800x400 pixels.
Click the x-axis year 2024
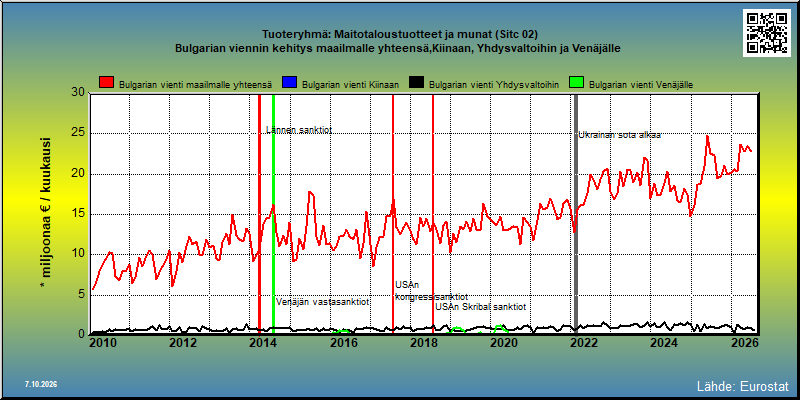point(663,342)
